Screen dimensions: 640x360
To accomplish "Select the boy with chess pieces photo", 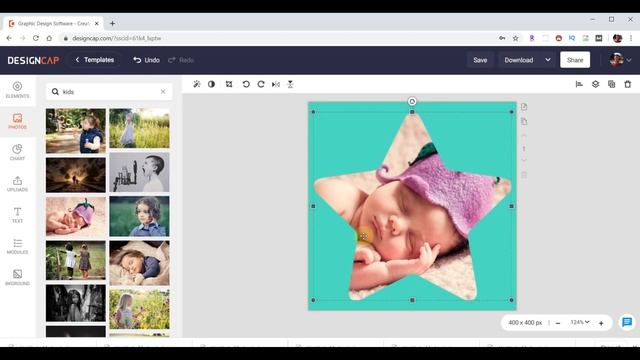I will [x=139, y=172].
